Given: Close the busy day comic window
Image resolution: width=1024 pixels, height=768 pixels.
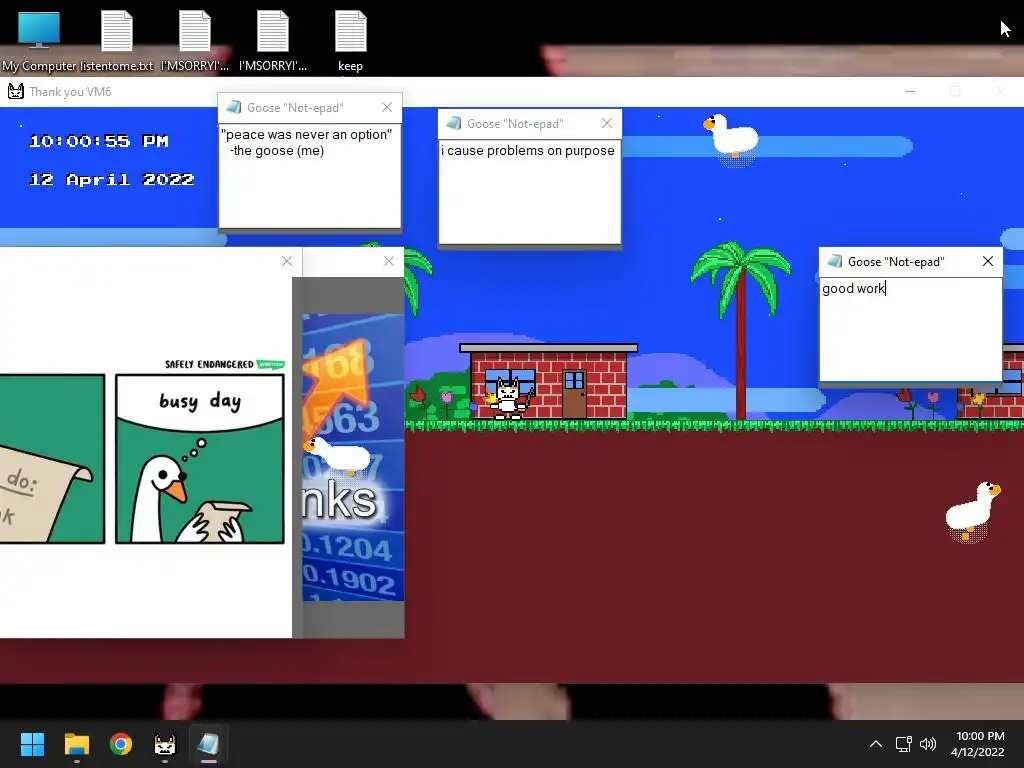Looking at the screenshot, I should [287, 261].
